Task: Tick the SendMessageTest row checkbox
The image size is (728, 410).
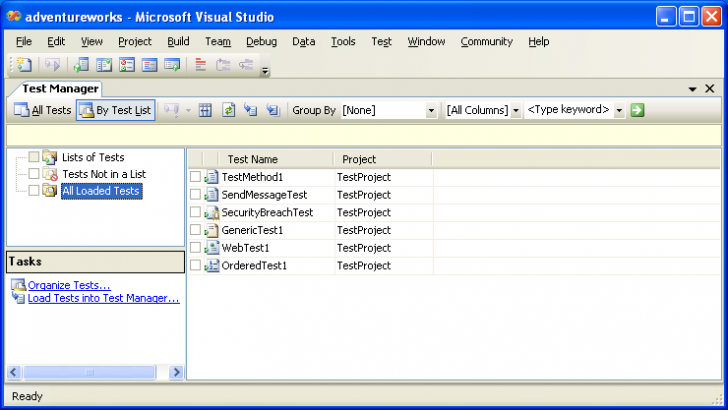Action: click(x=195, y=195)
